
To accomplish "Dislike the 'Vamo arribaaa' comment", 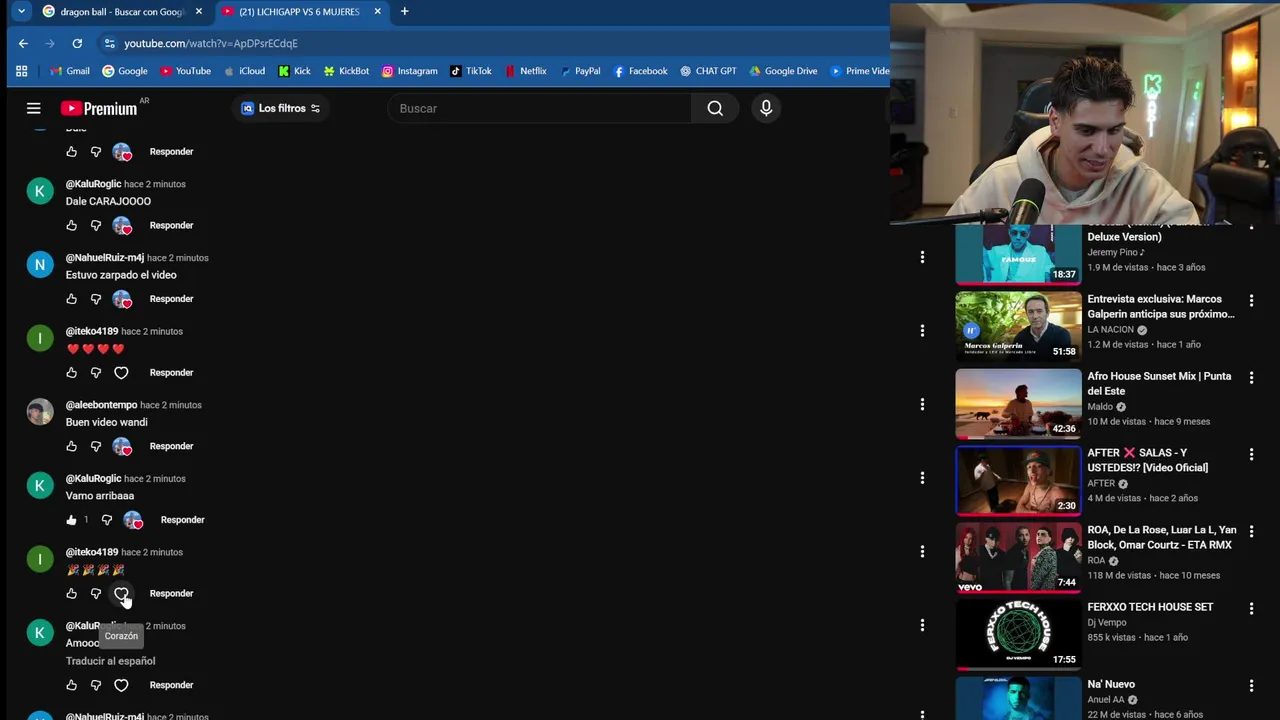I will [107, 520].
